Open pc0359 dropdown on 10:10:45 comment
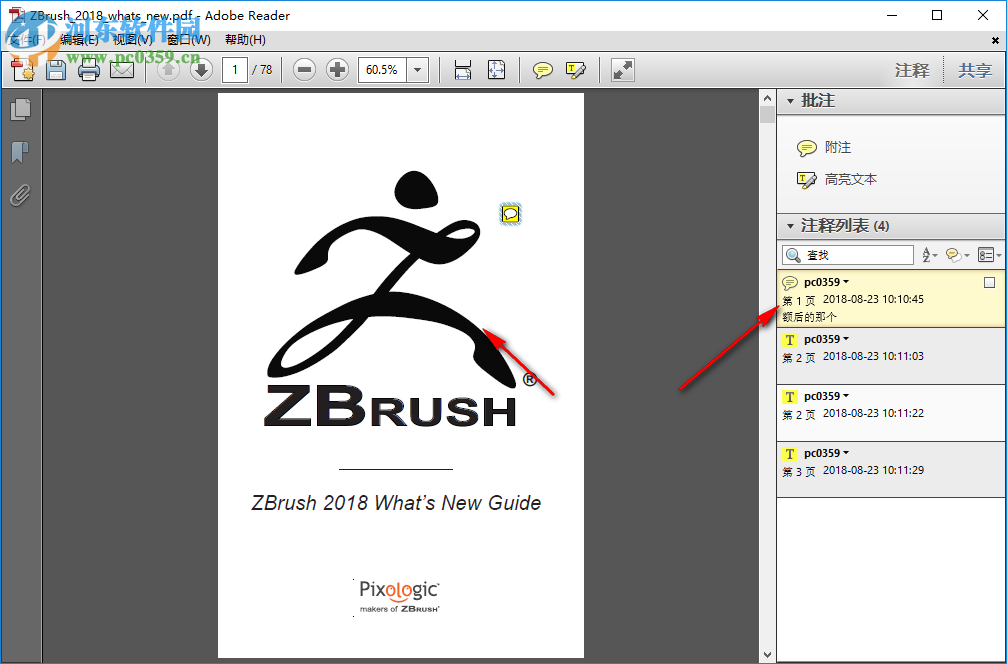Image resolution: width=1007 pixels, height=664 pixels. click(x=846, y=282)
